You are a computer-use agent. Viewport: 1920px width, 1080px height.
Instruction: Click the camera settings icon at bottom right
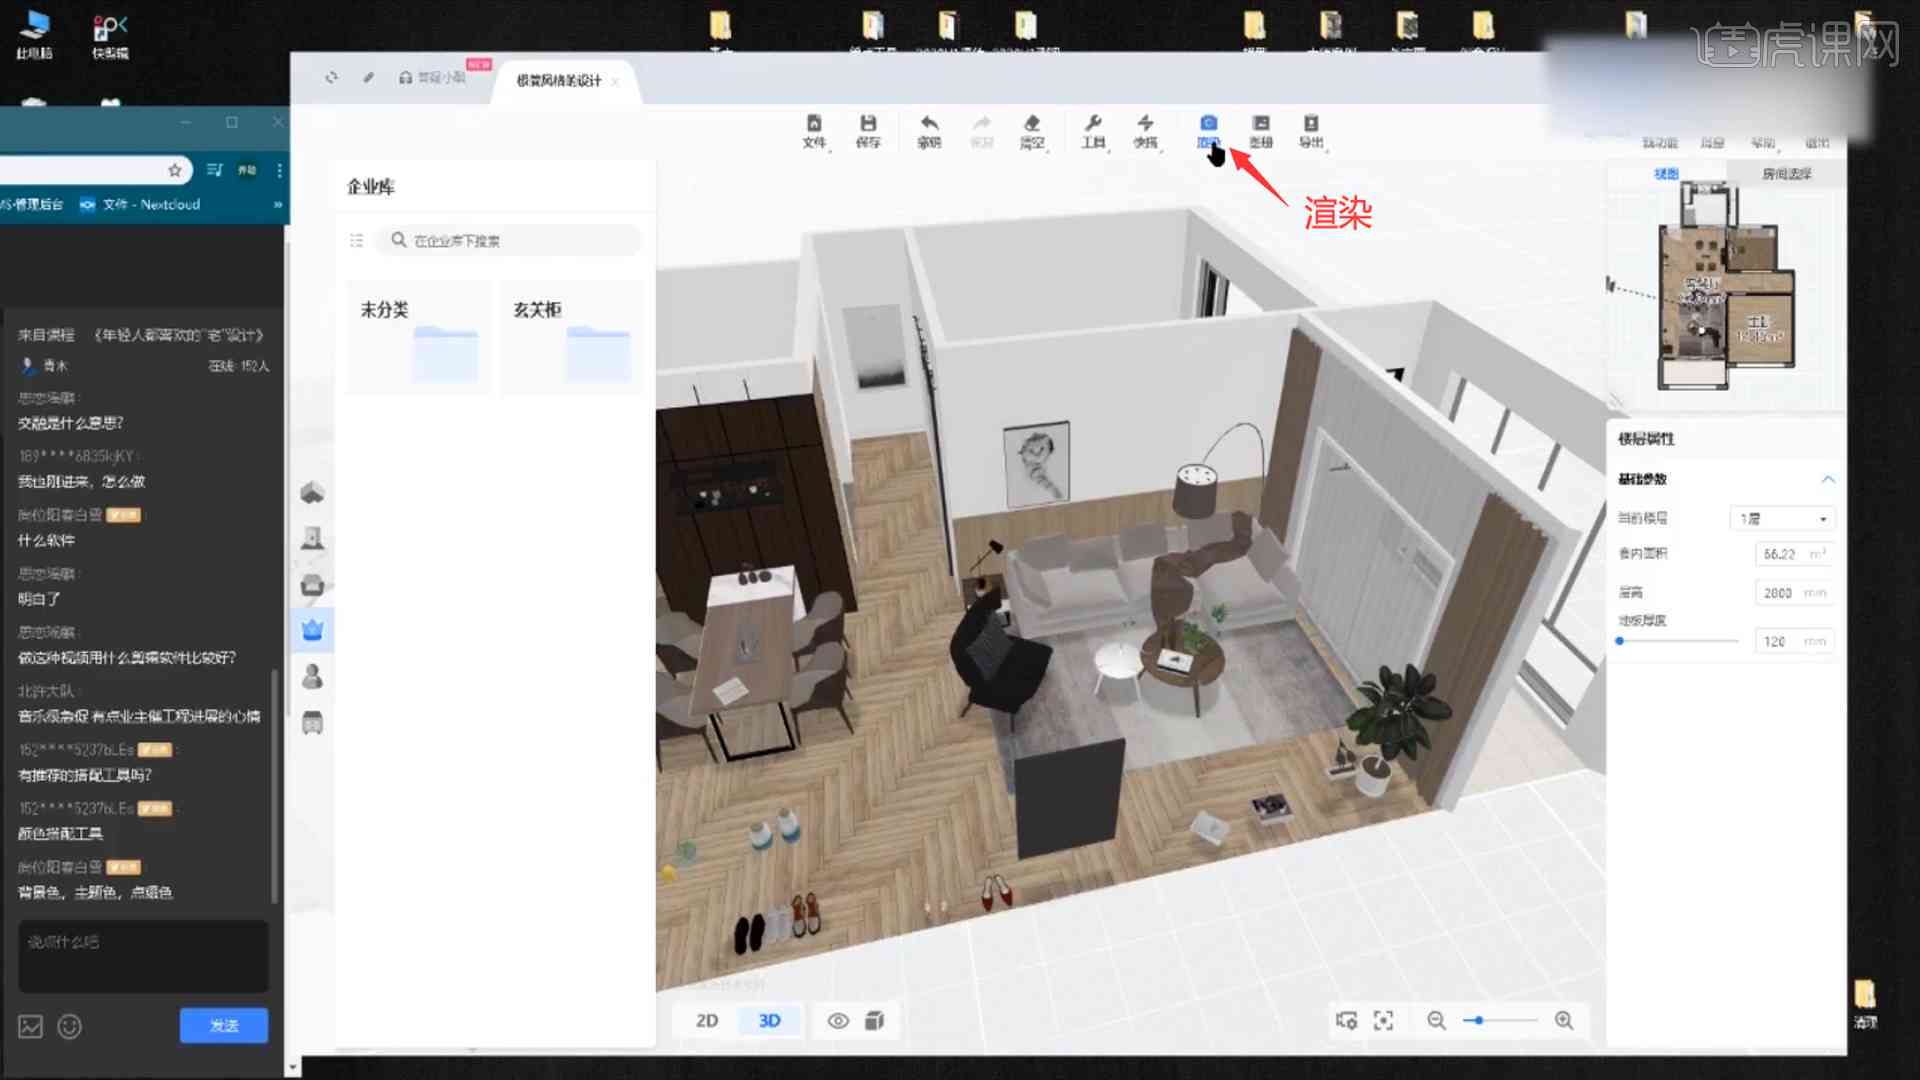[x=1346, y=1020]
